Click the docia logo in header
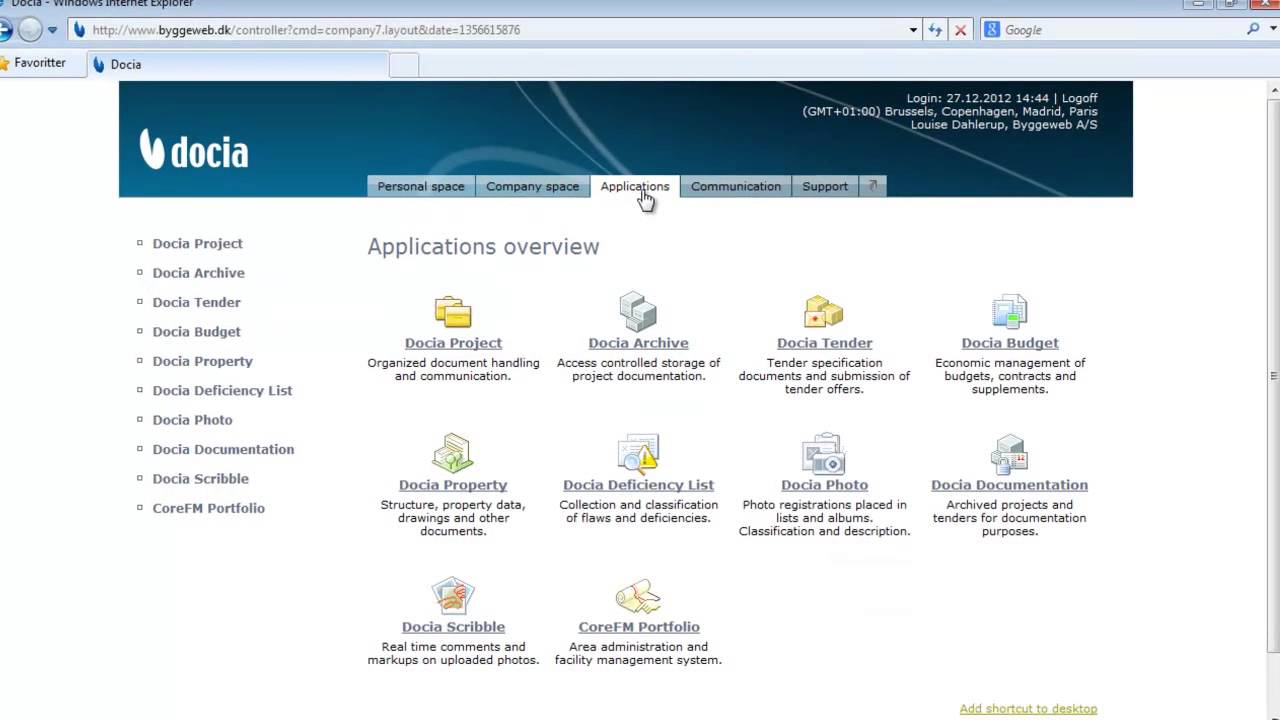1280x720 pixels. pyautogui.click(x=194, y=149)
